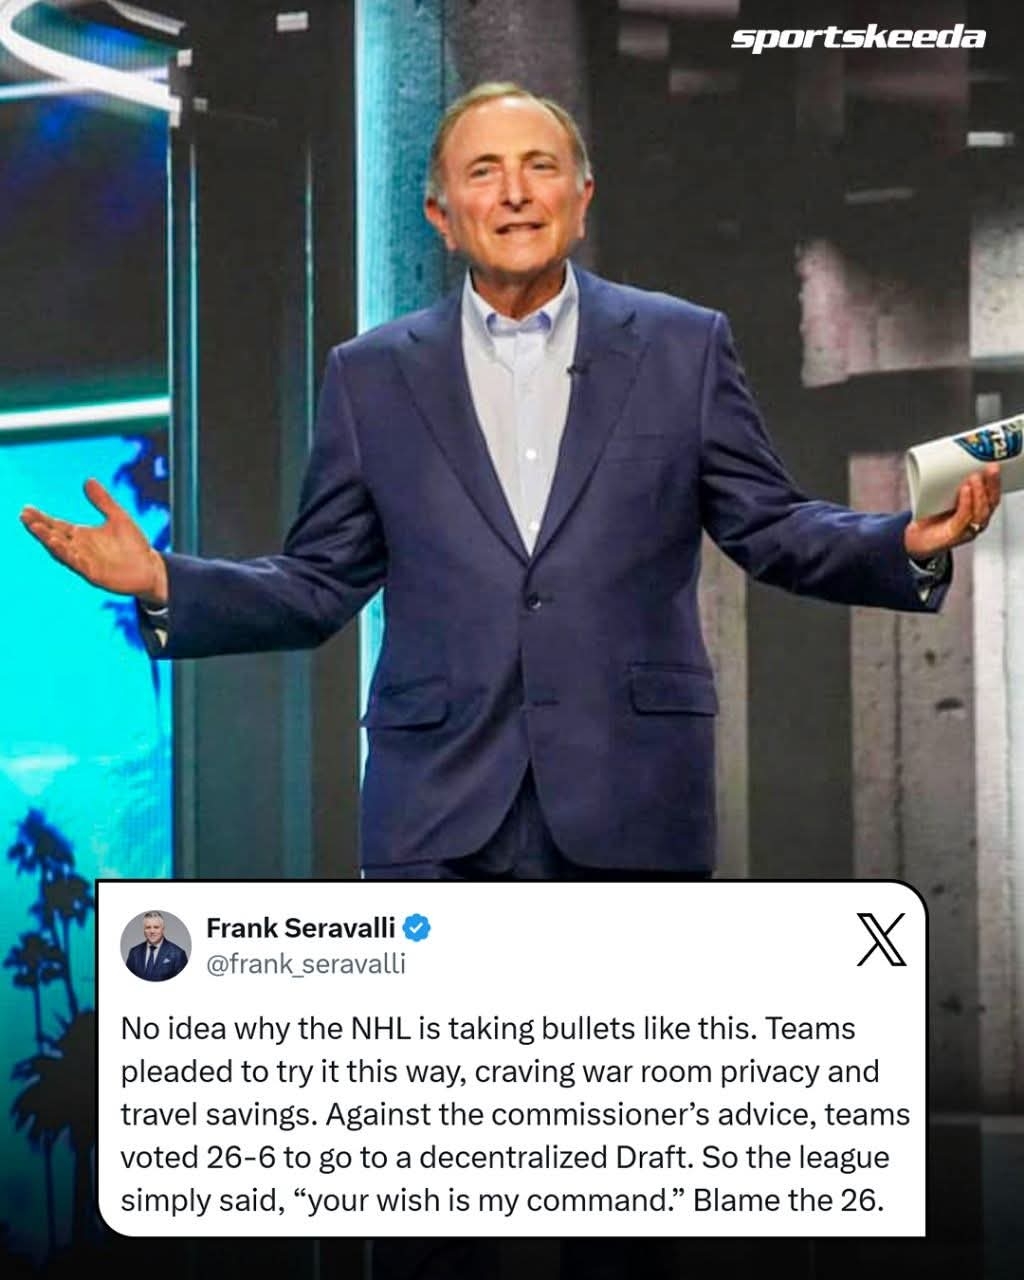This screenshot has height=1280, width=1024.
Task: Click the blue verified checkmark badge
Action: tap(416, 928)
